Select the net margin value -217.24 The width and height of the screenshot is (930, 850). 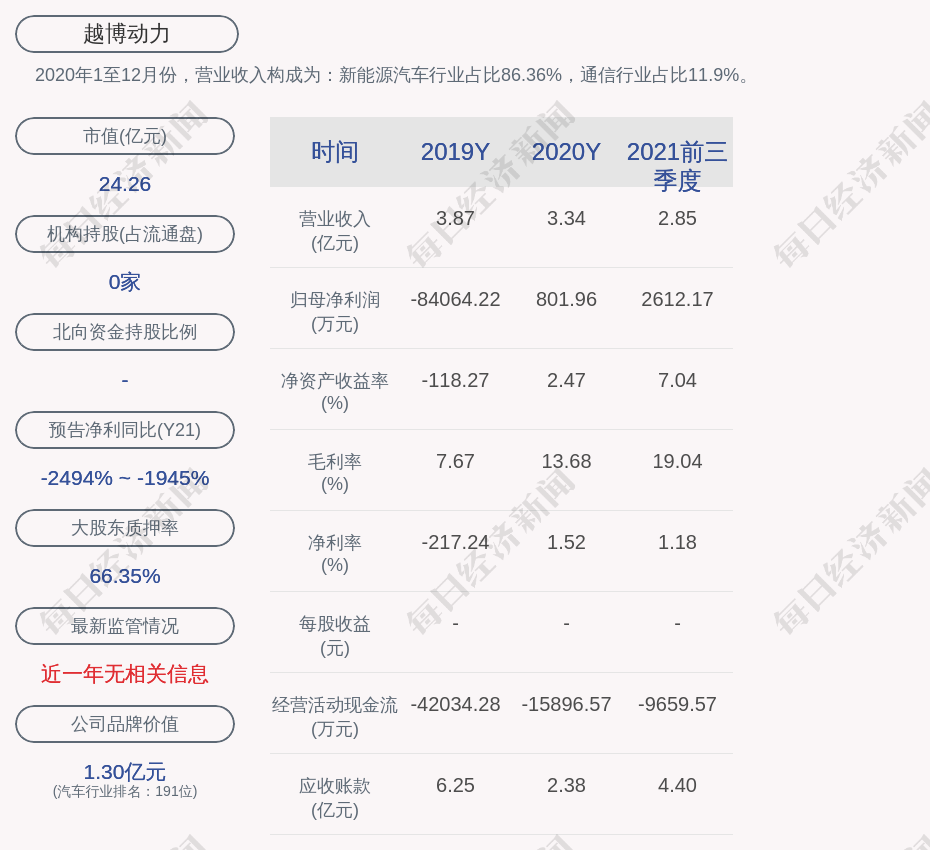(x=456, y=542)
